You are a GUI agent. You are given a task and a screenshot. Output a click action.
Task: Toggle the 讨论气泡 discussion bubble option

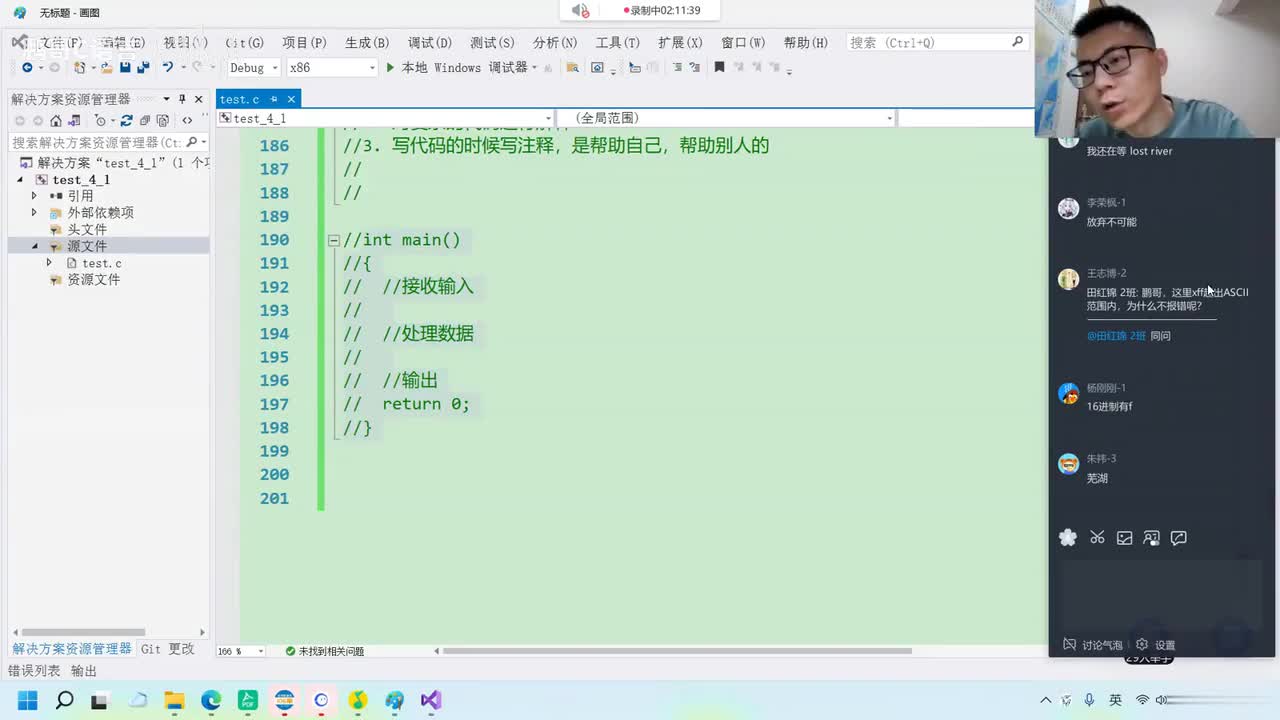point(1092,645)
